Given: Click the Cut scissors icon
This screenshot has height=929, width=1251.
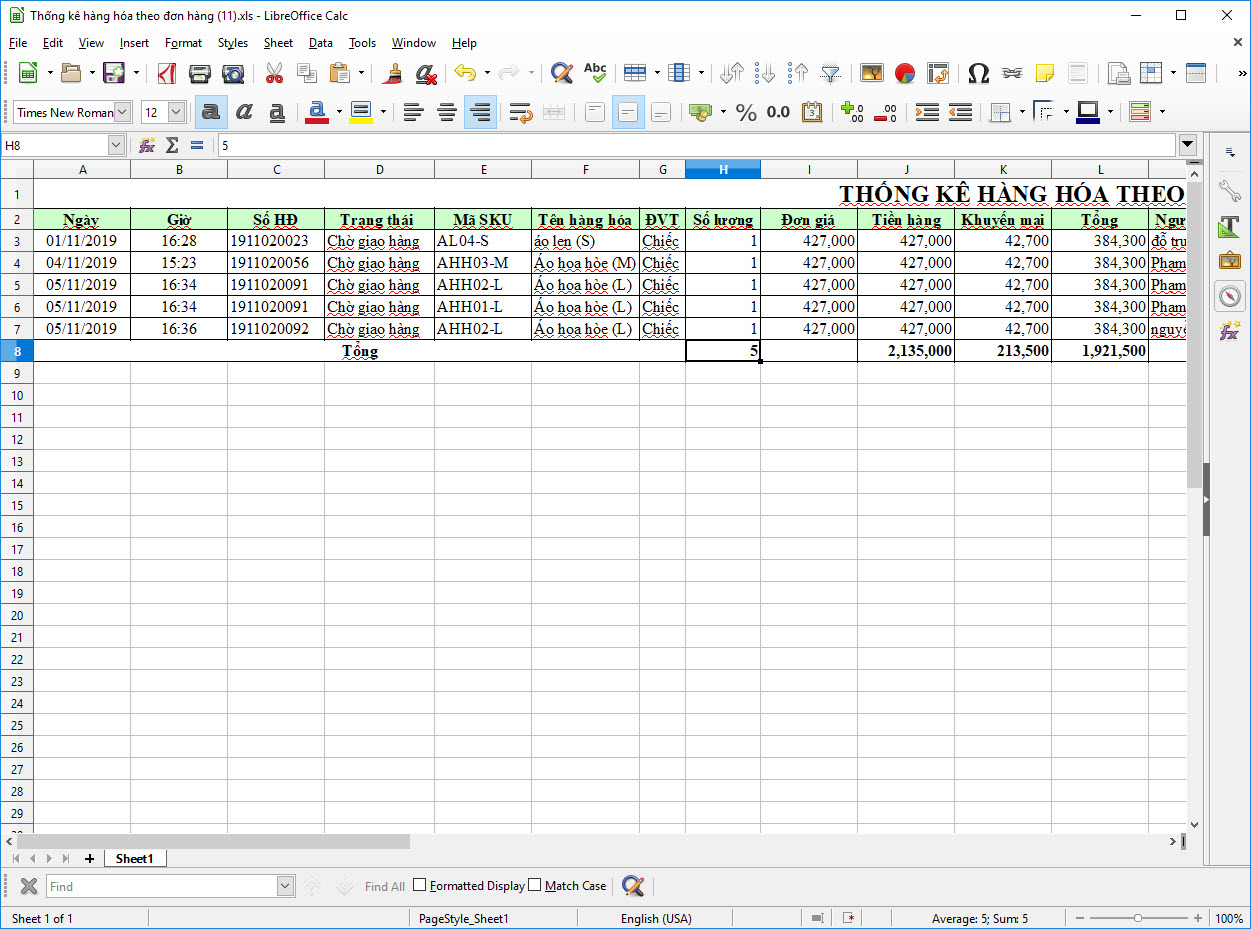Looking at the screenshot, I should (x=274, y=73).
